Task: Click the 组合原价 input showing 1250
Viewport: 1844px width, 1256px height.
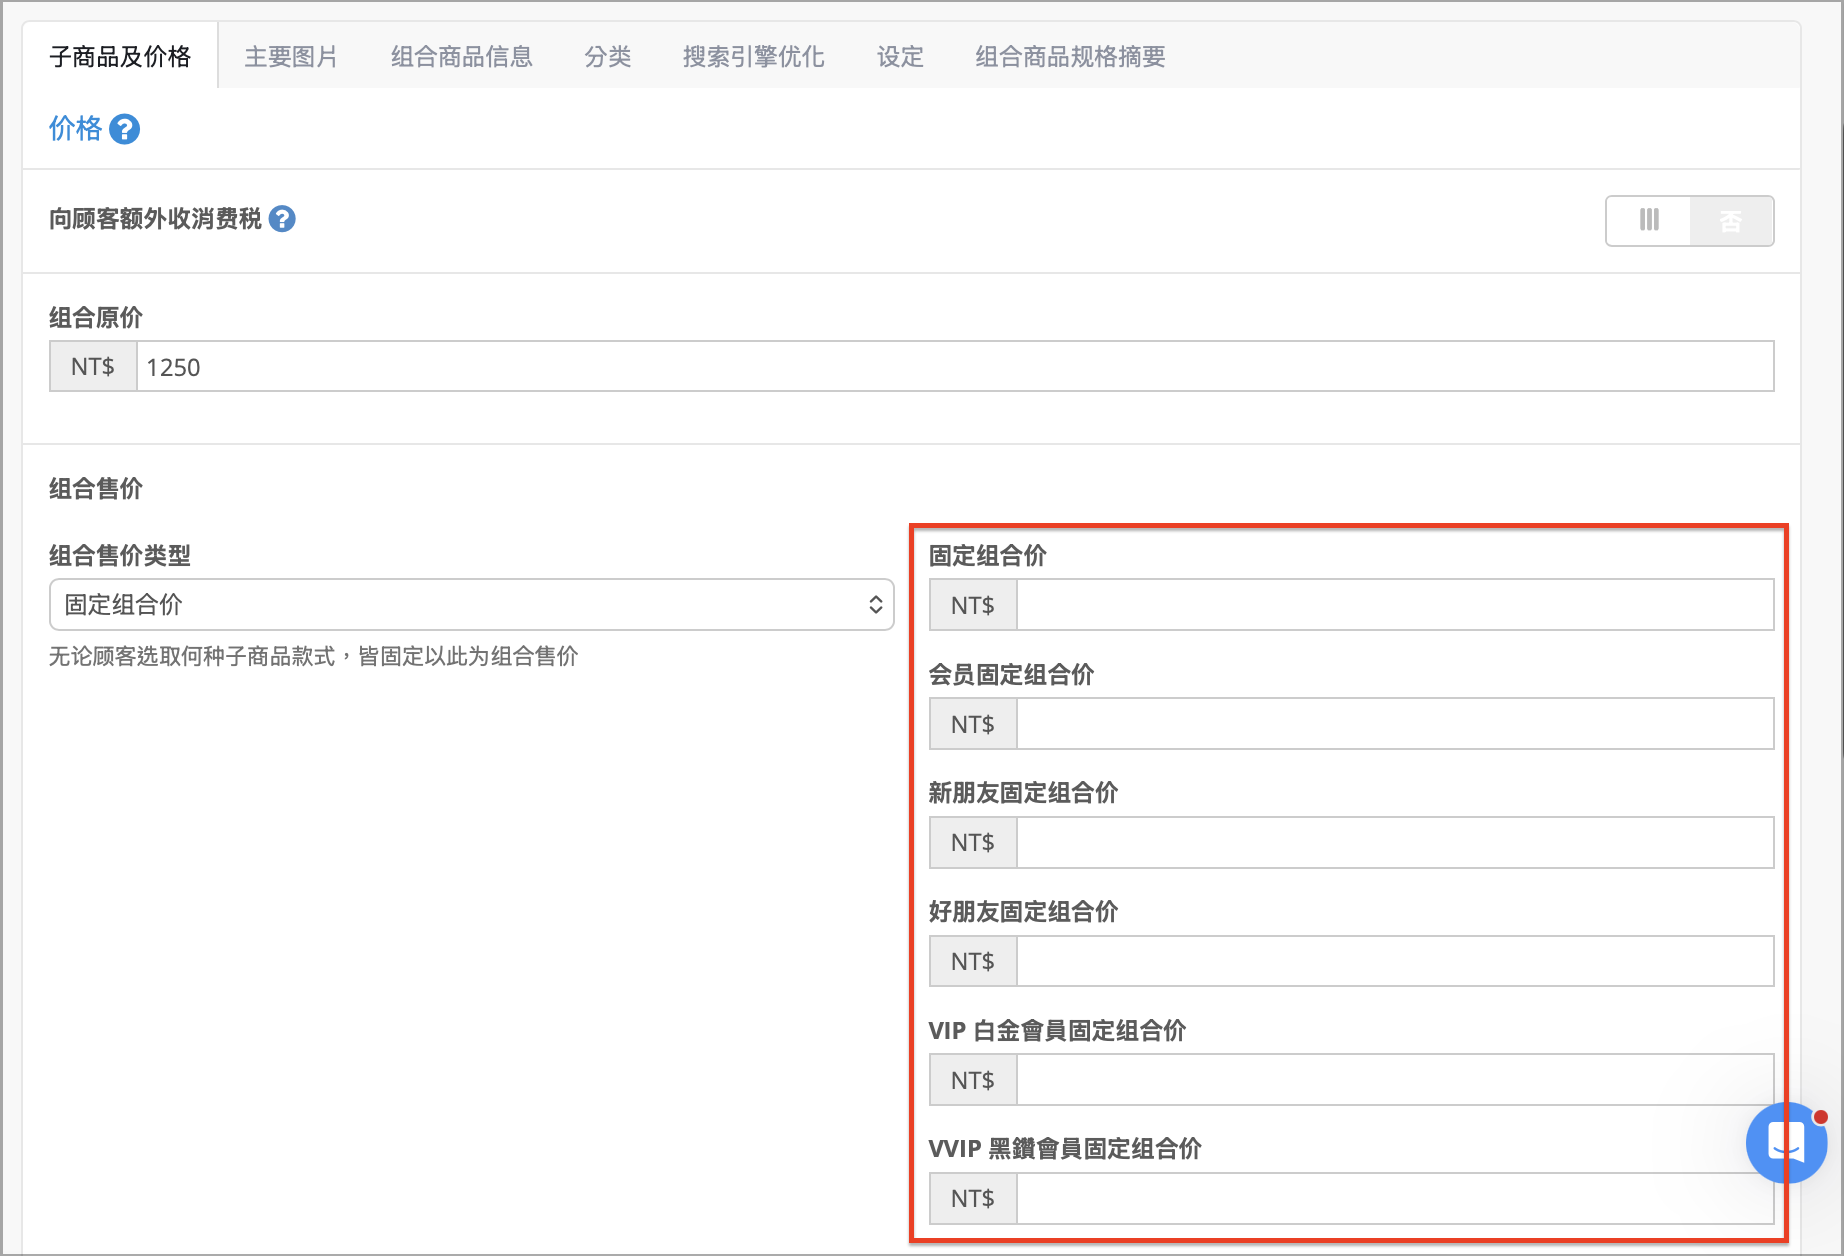Action: [955, 366]
